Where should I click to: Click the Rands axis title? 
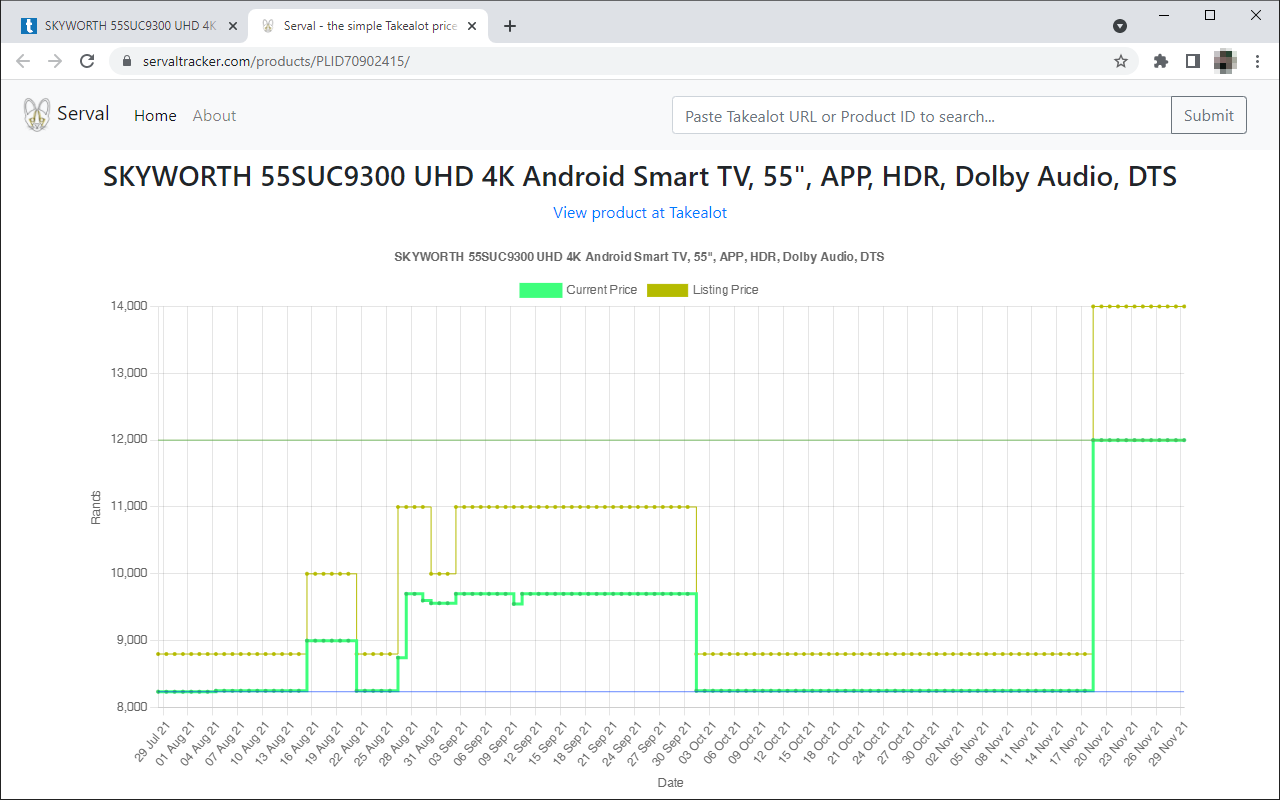click(96, 507)
